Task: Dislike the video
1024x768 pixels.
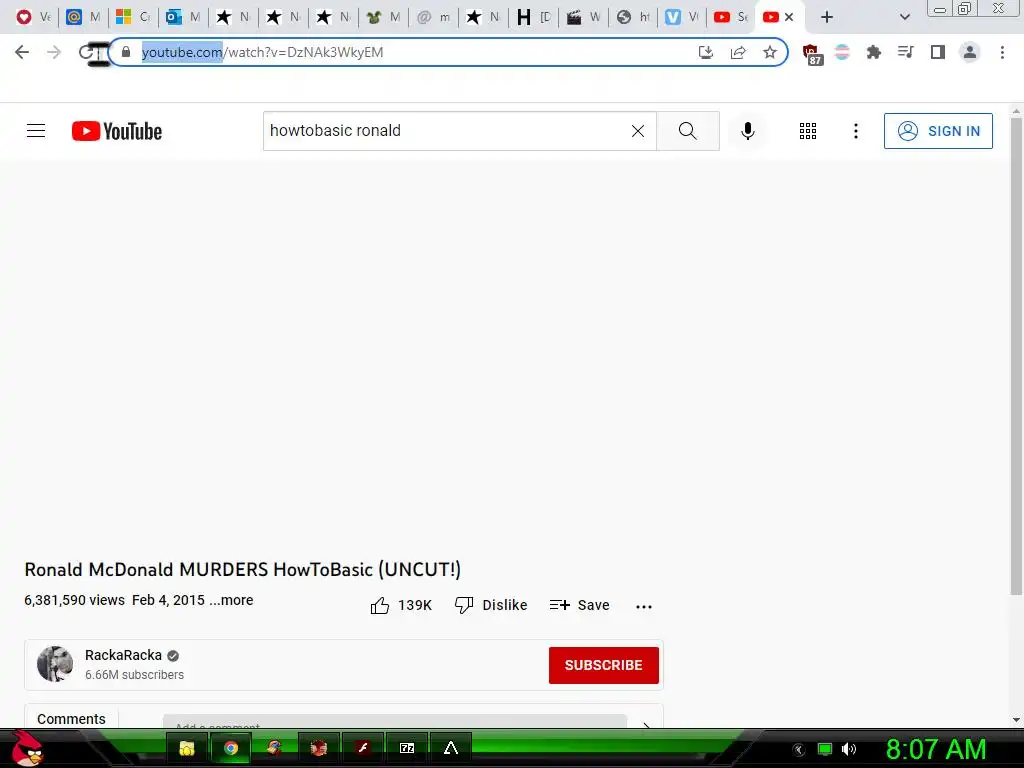Action: (x=491, y=605)
